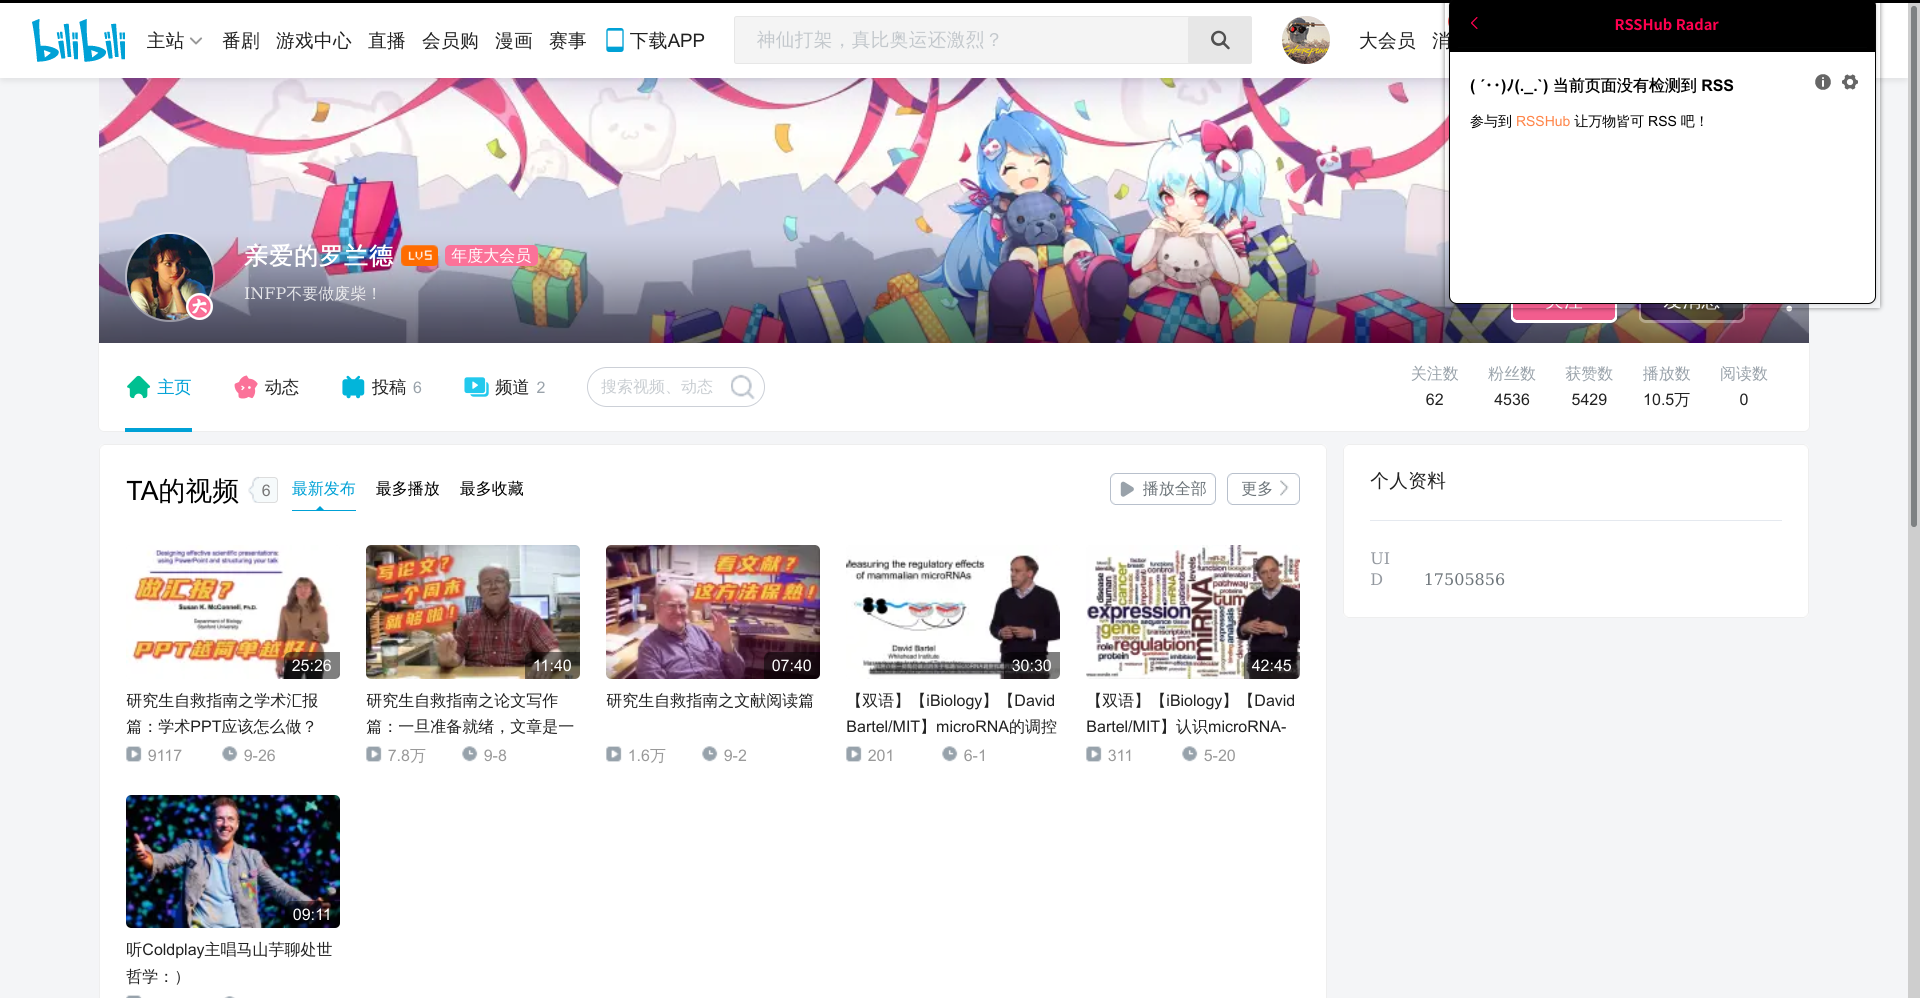Select 最多收藏 to sort videos
Viewport: 1920px width, 998px height.
[x=491, y=489]
